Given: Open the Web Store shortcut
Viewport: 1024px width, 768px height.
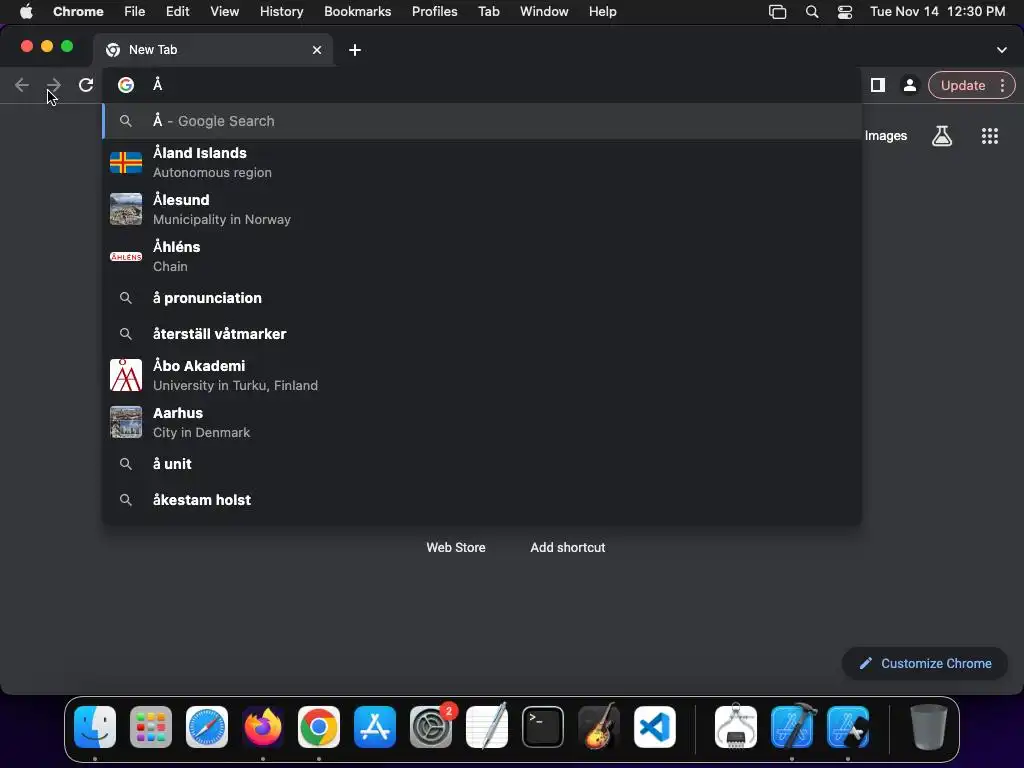Looking at the screenshot, I should [x=456, y=547].
